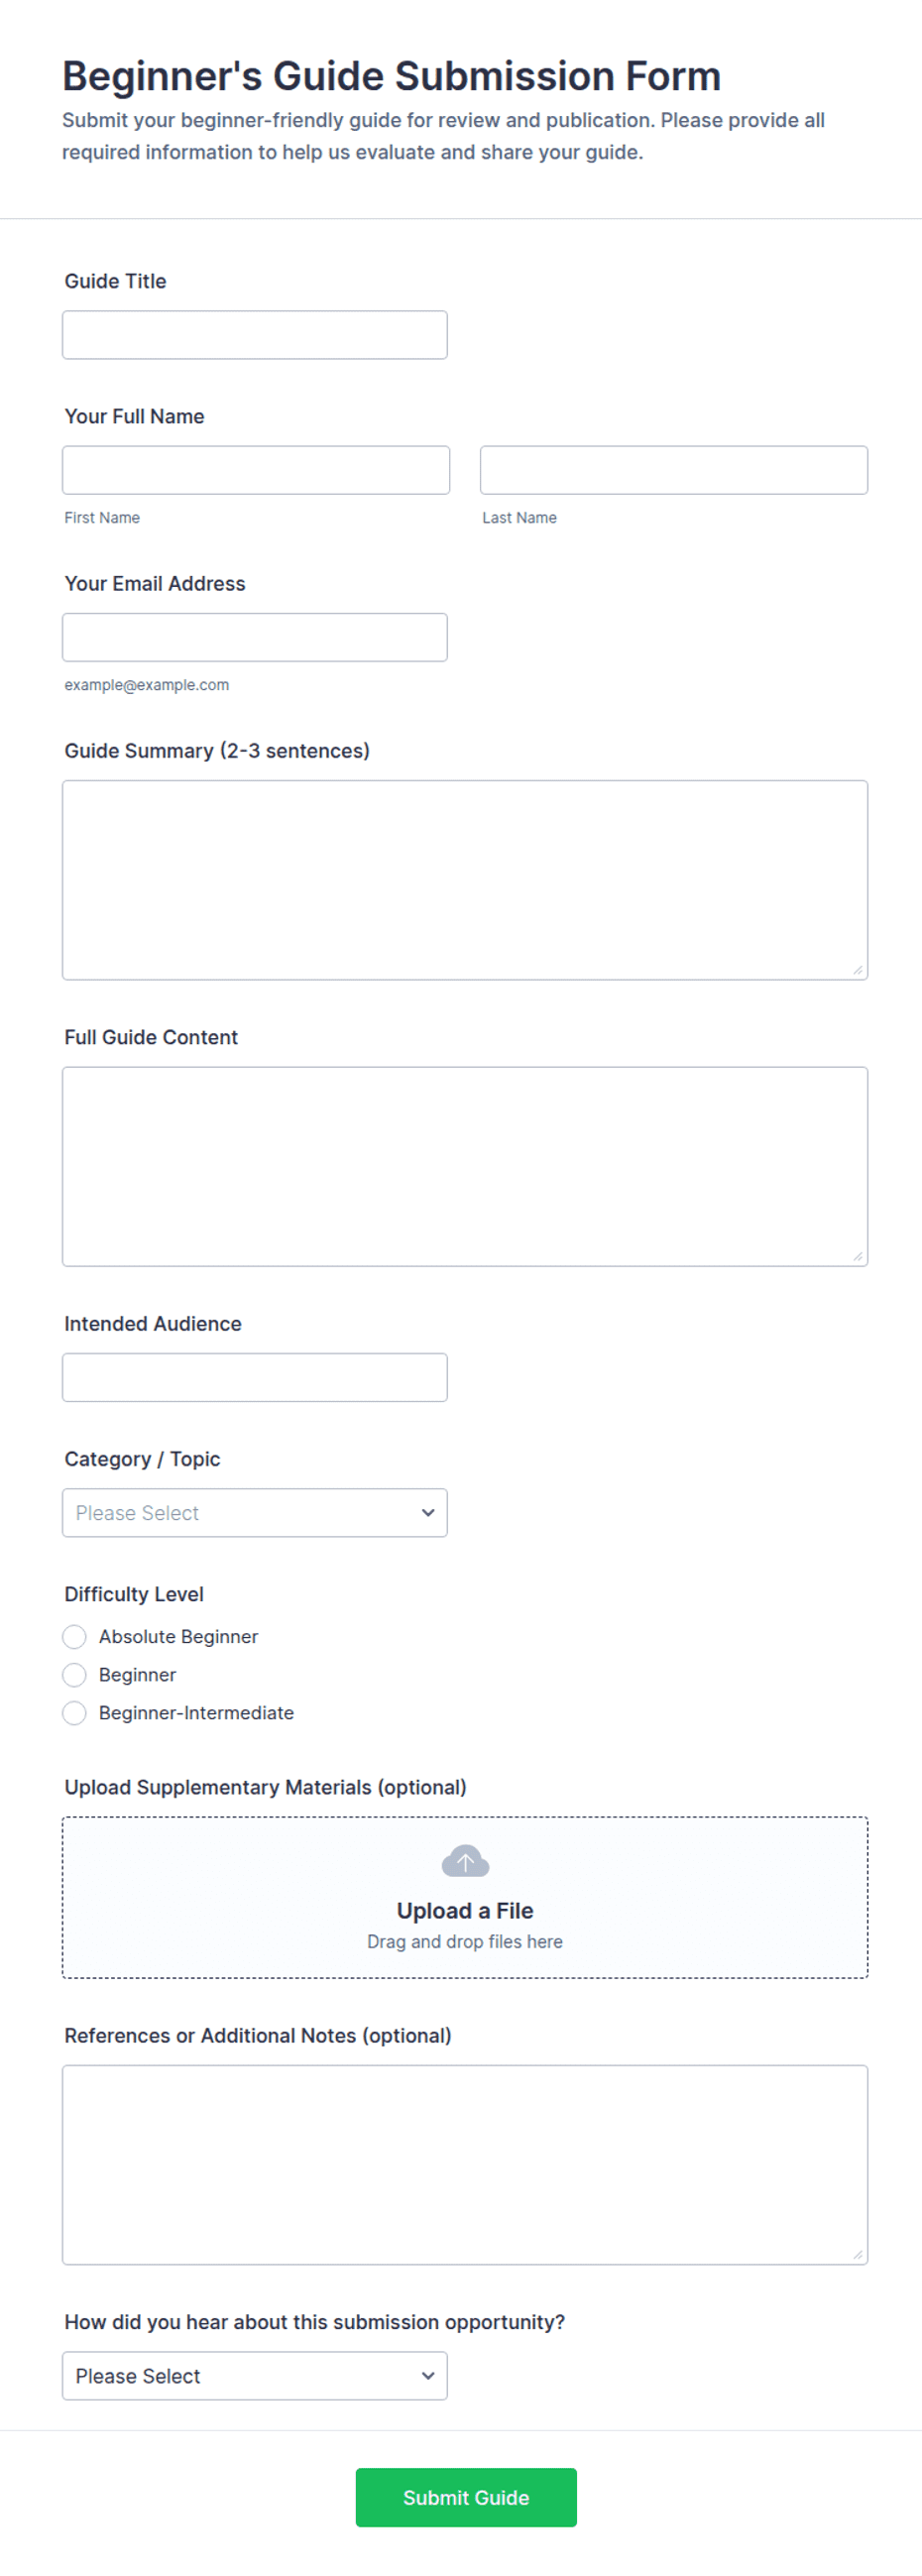Click inside the Guide Summary textarea
Viewport: 922px width, 2576px height.
[465, 880]
